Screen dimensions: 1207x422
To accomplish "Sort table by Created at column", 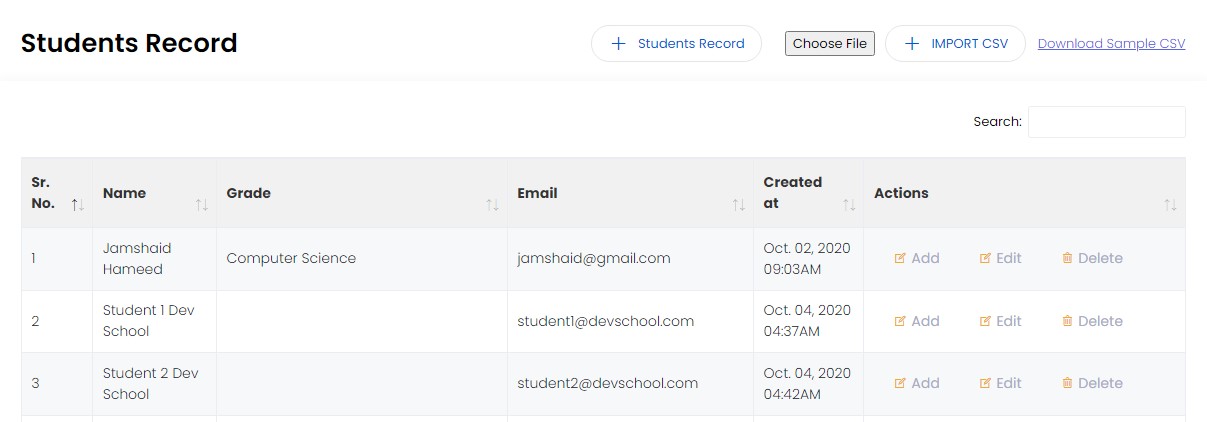I will click(x=849, y=204).
